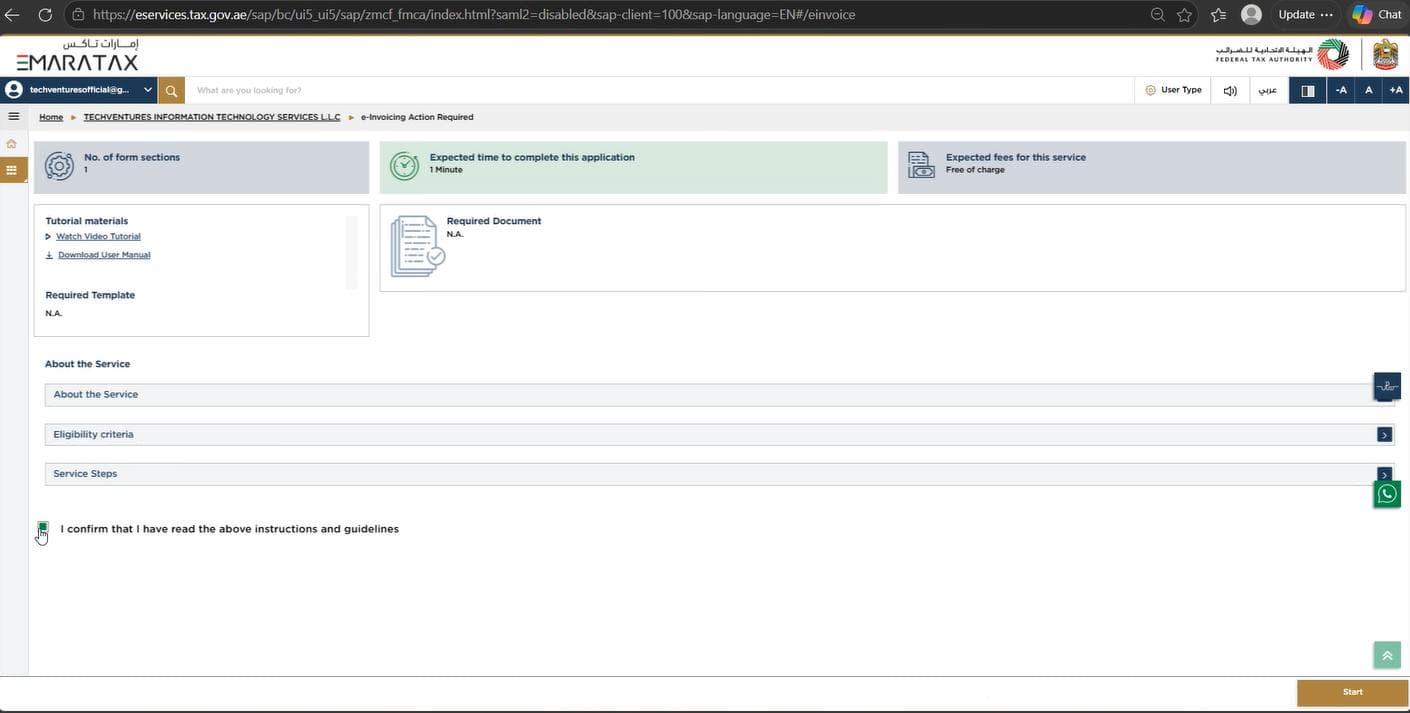Click the EmaraTax logo

[78, 56]
